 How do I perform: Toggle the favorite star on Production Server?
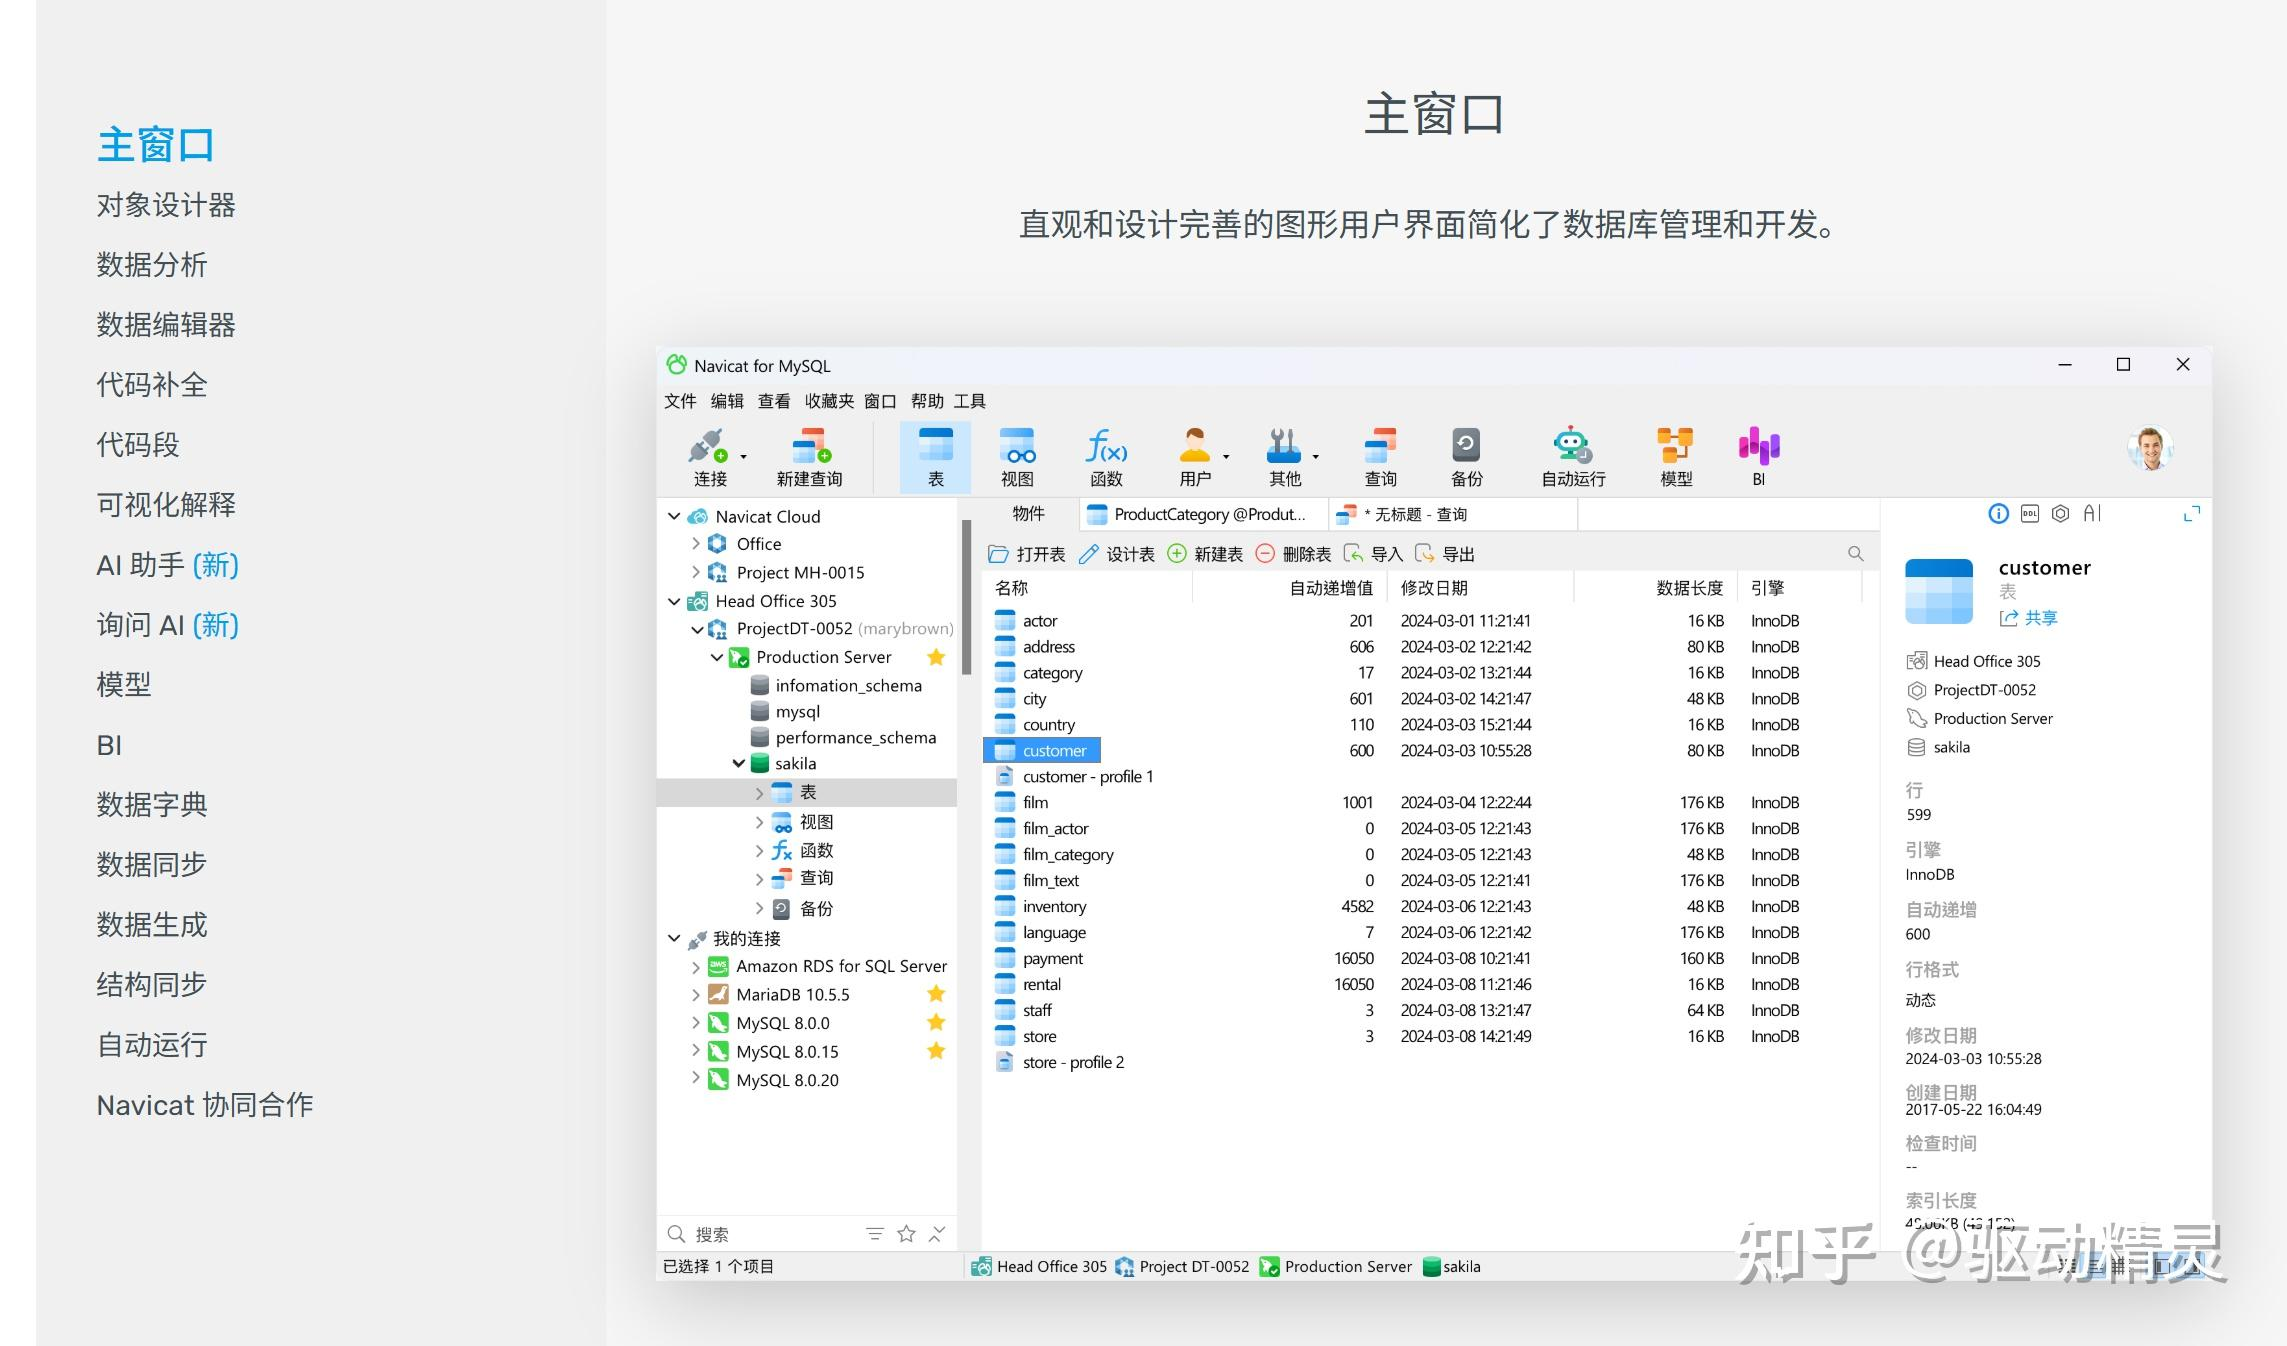pyautogui.click(x=936, y=657)
